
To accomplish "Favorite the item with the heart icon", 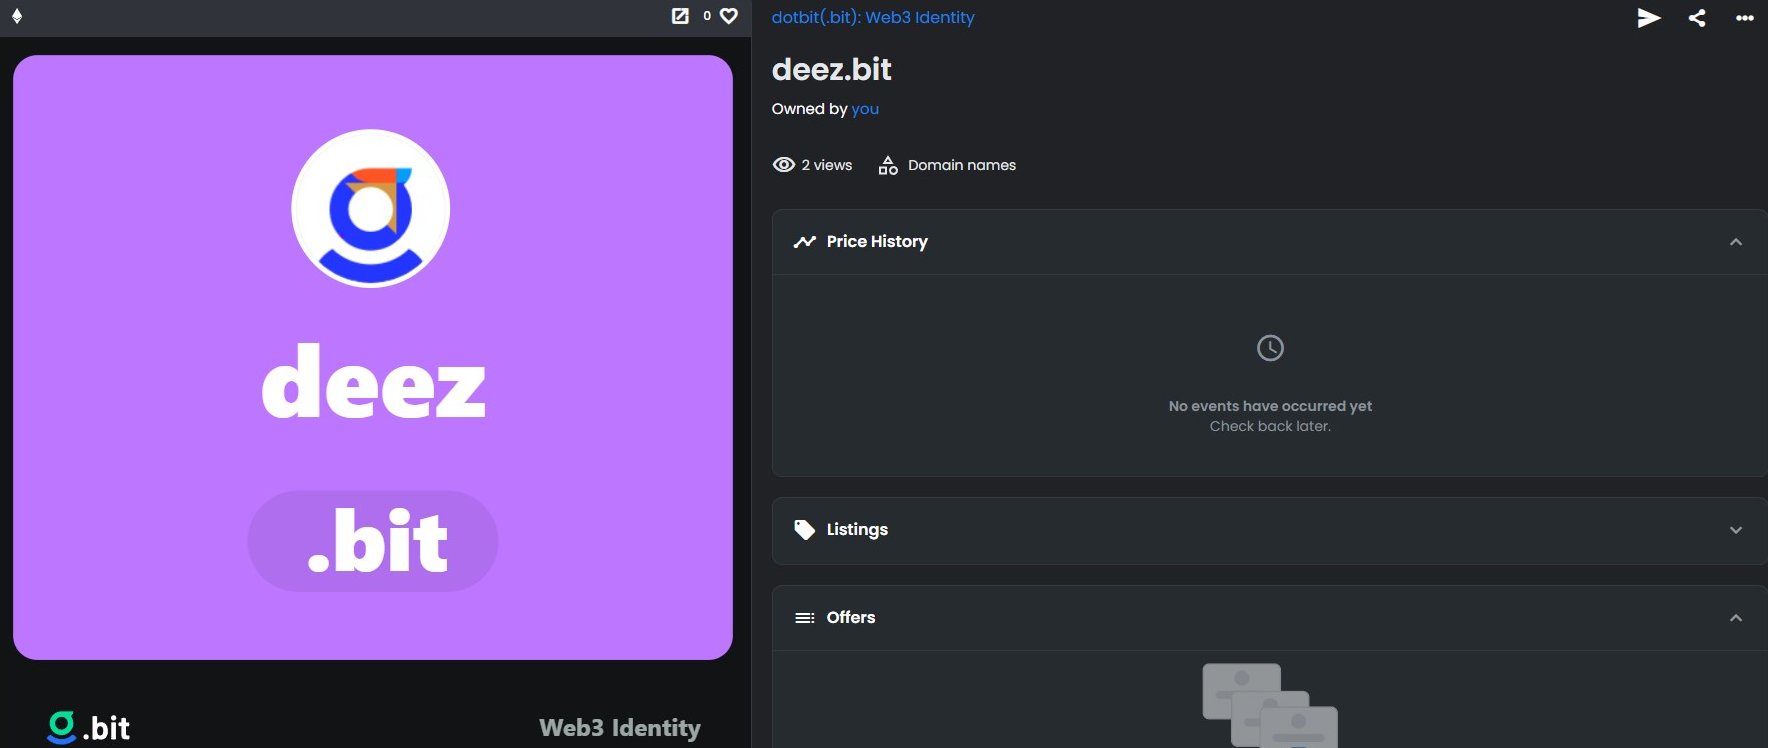I will coord(729,16).
